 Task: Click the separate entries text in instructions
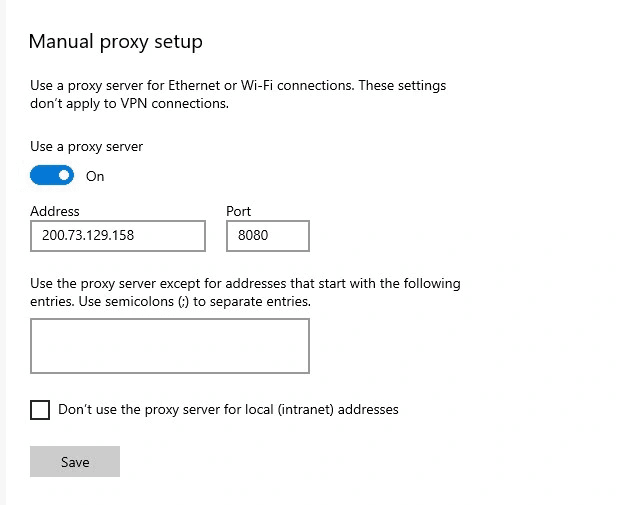coord(260,302)
